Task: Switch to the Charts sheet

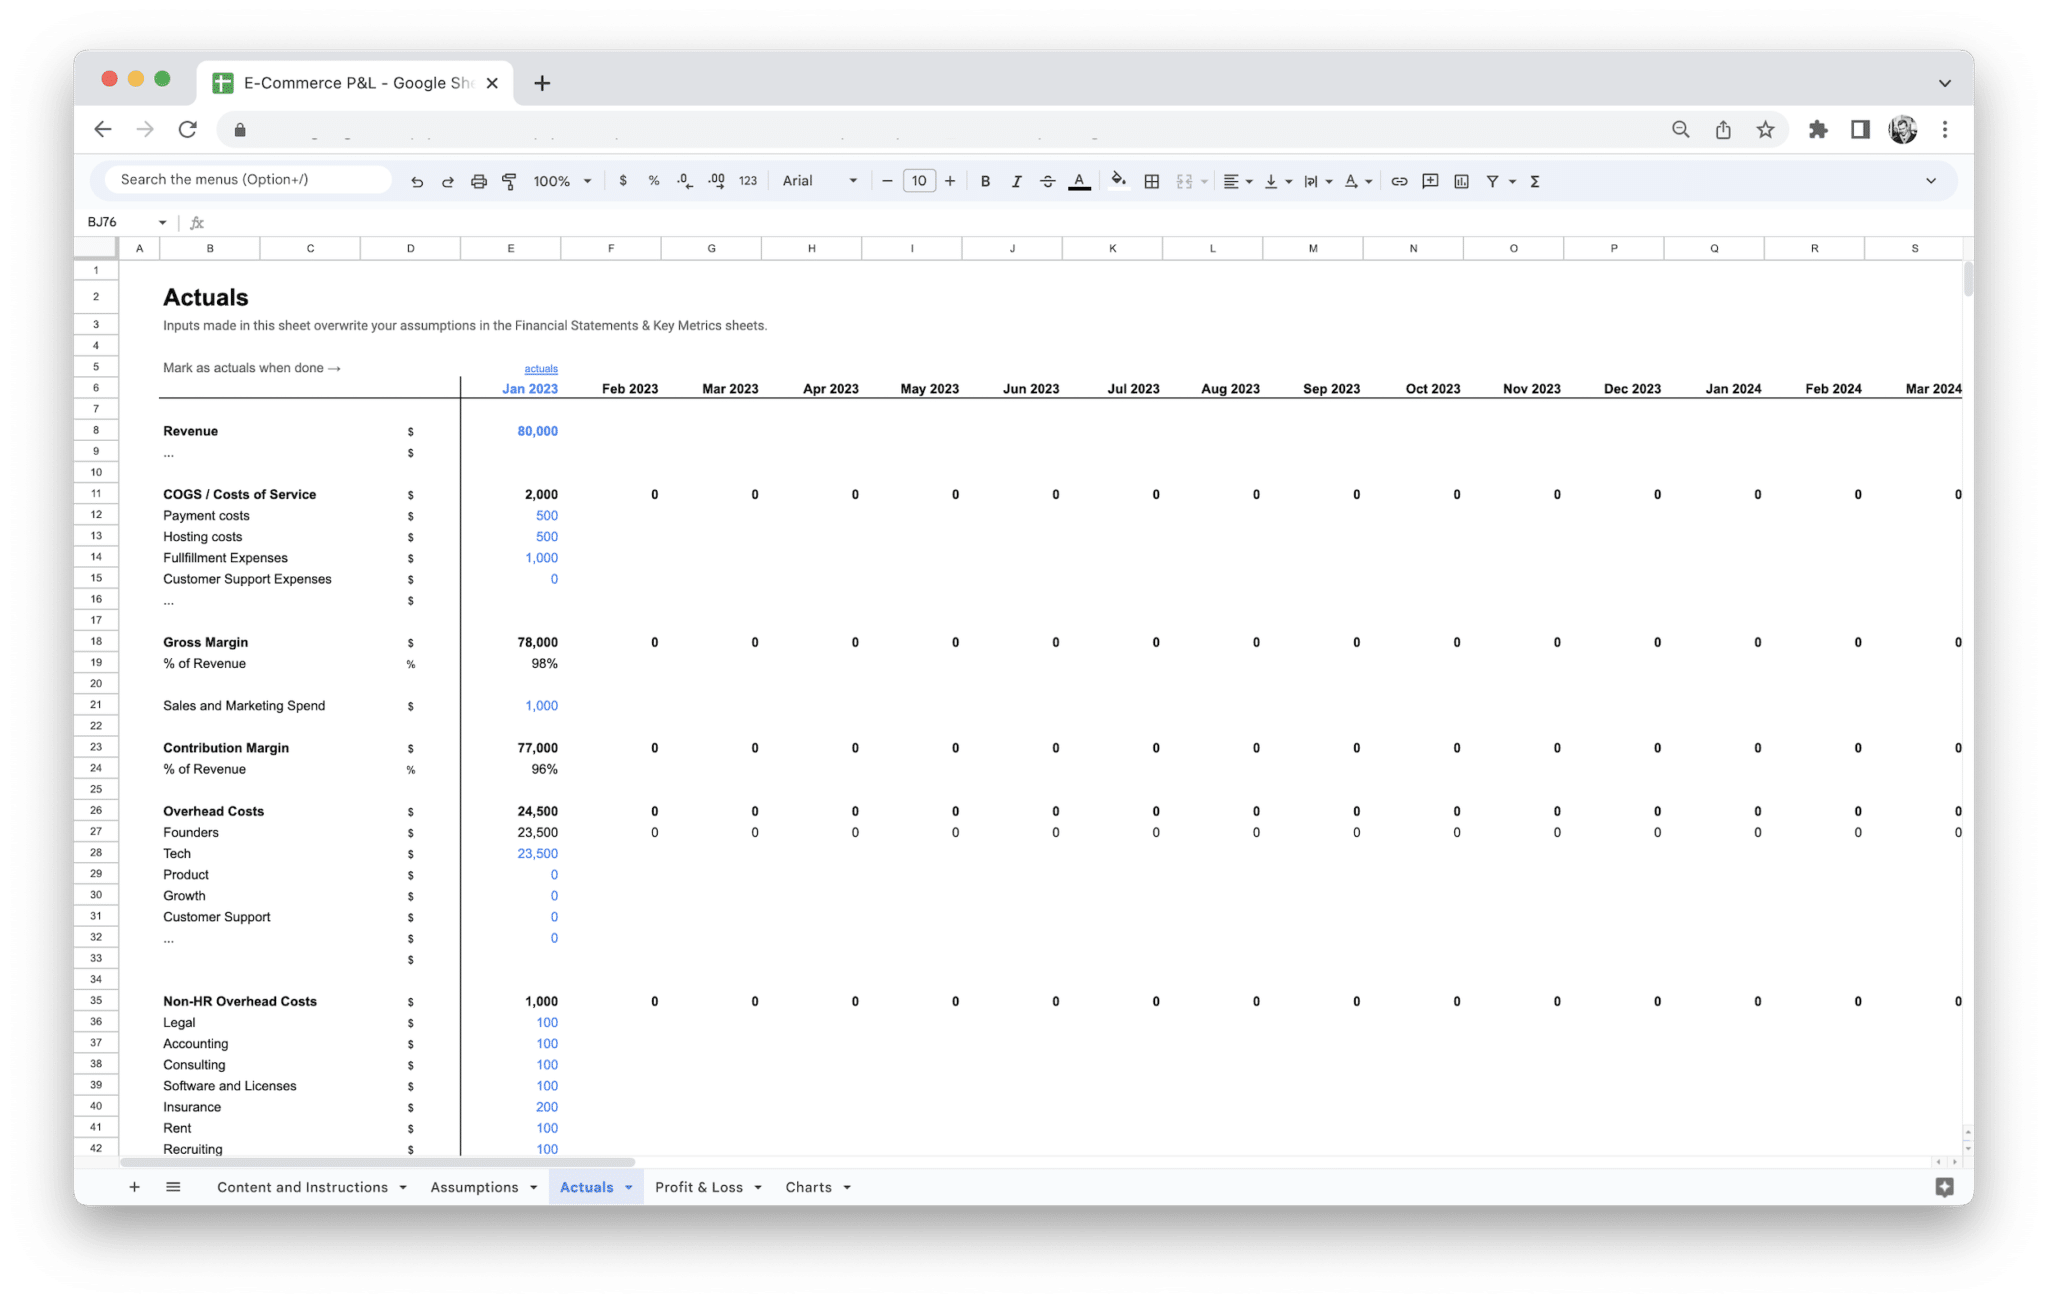Action: [809, 1187]
